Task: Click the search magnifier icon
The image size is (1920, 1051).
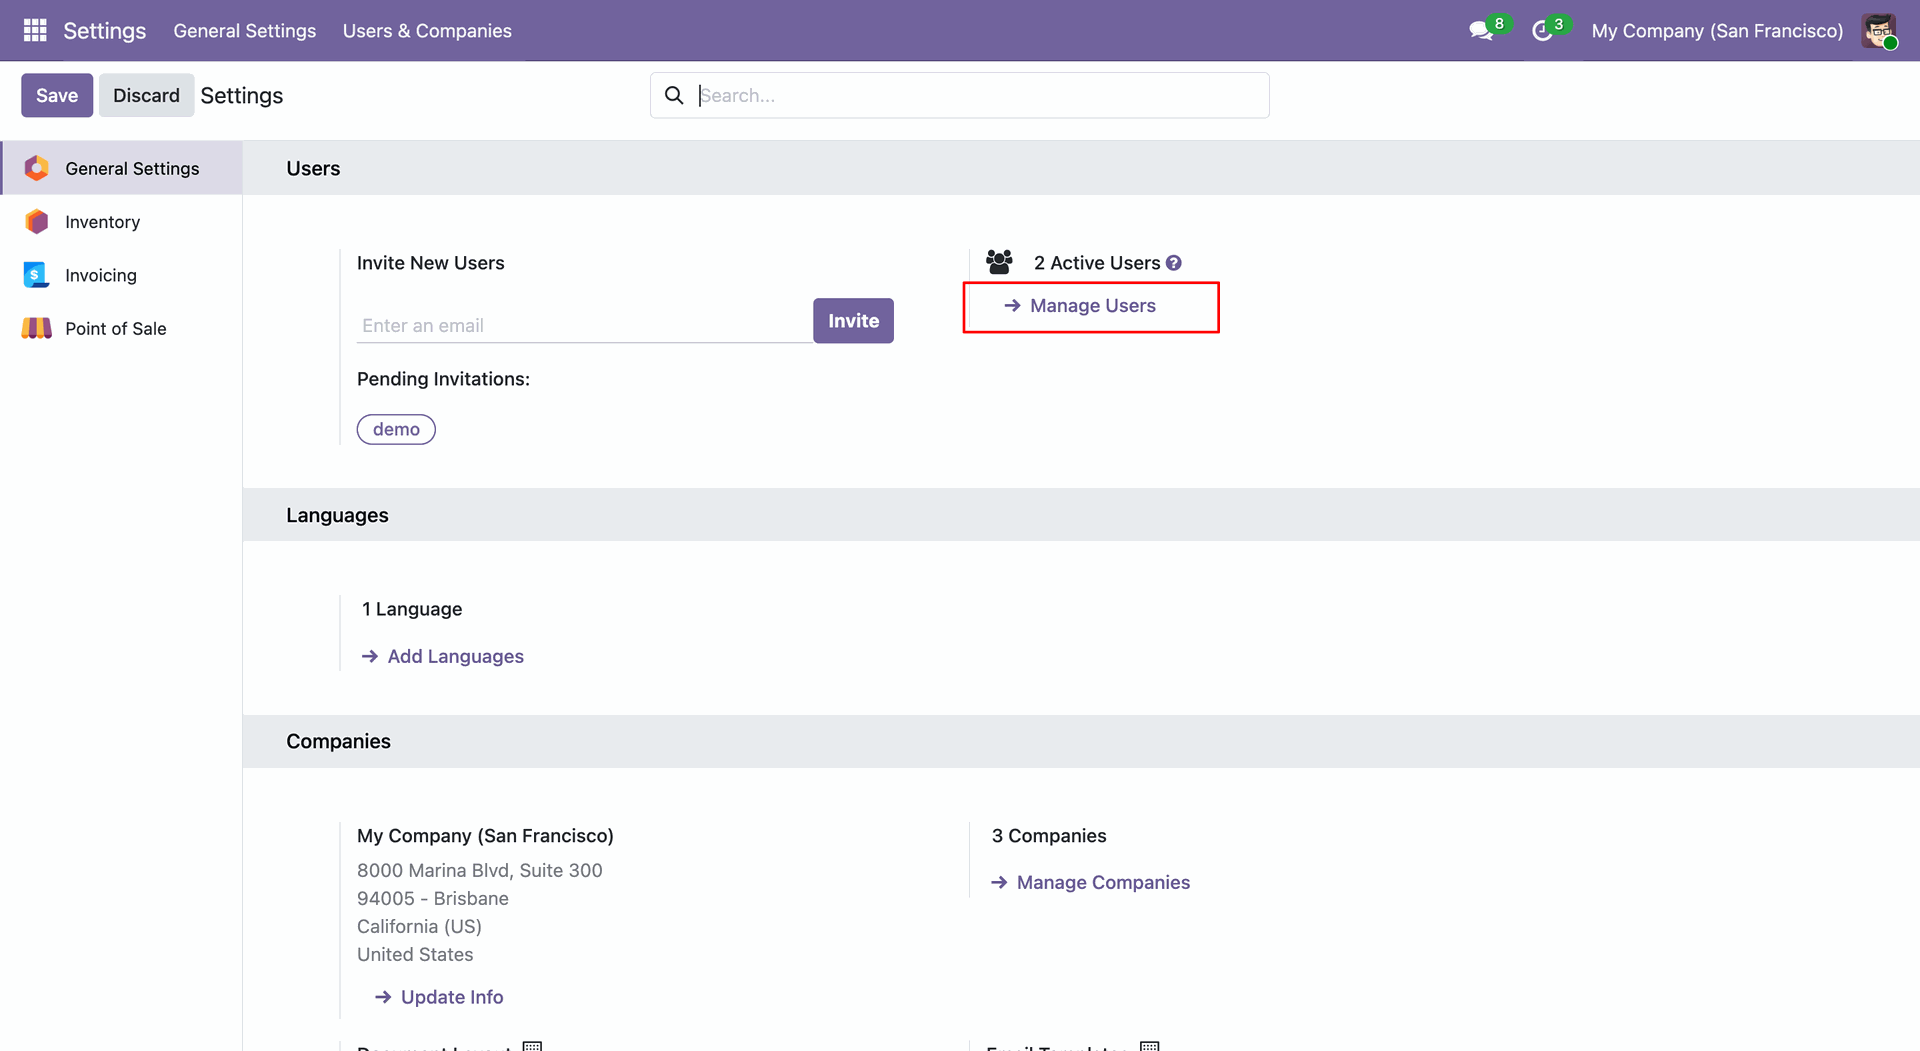Action: click(x=674, y=95)
